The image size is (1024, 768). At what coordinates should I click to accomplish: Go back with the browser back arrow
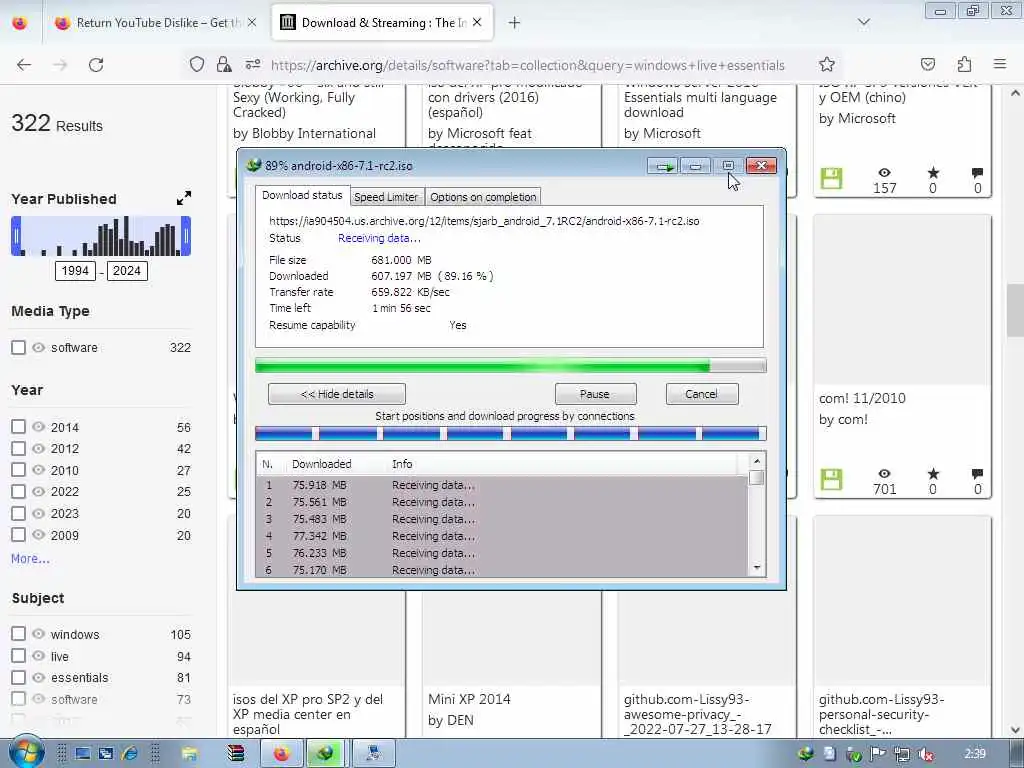pos(24,65)
